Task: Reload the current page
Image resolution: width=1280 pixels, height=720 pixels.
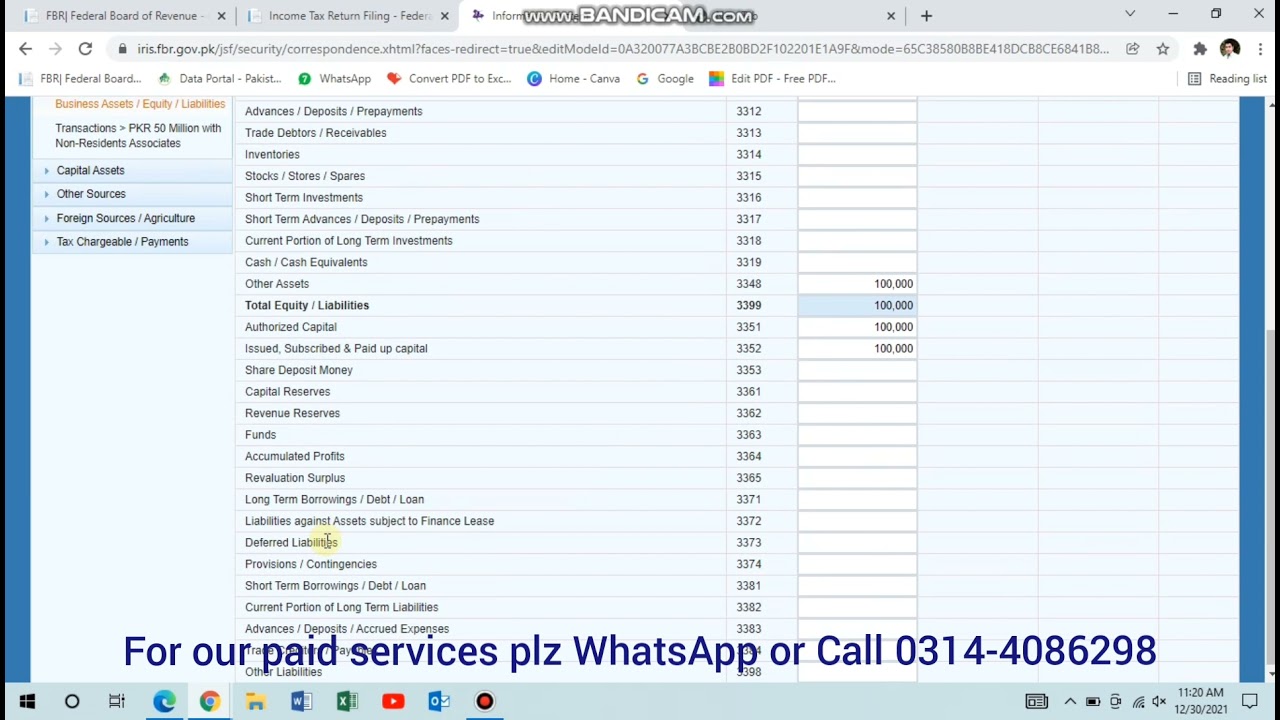Action: point(85,48)
